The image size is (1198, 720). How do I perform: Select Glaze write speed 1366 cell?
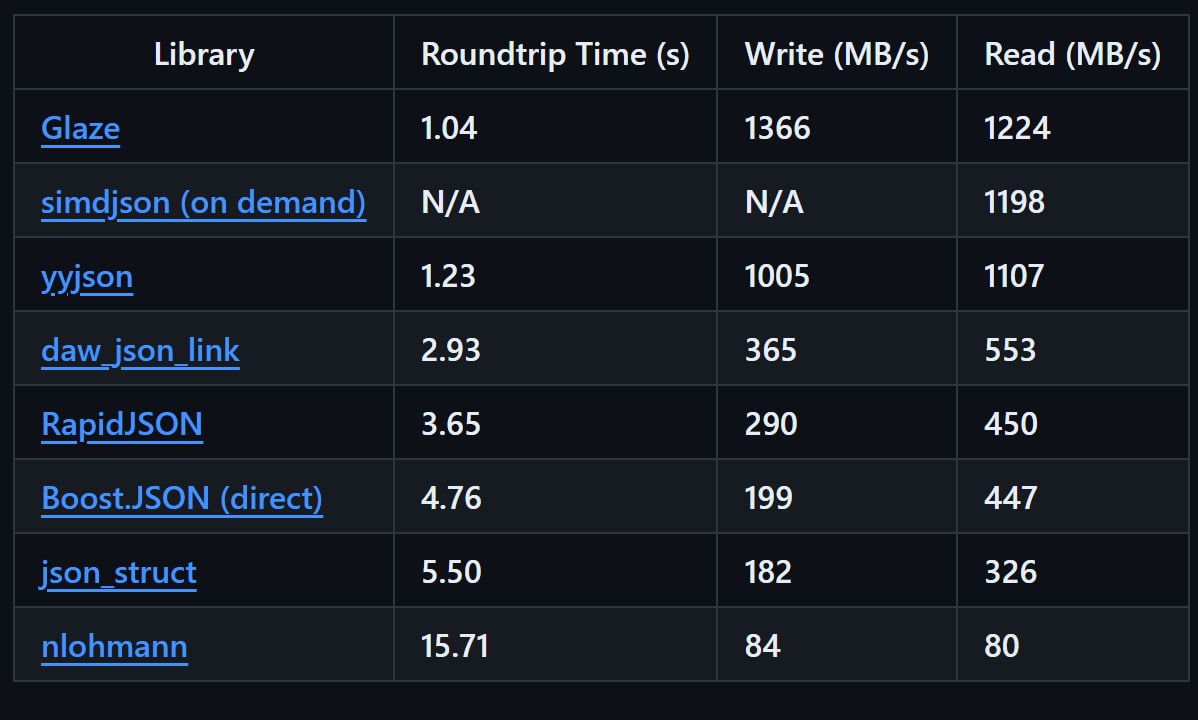coord(837,127)
